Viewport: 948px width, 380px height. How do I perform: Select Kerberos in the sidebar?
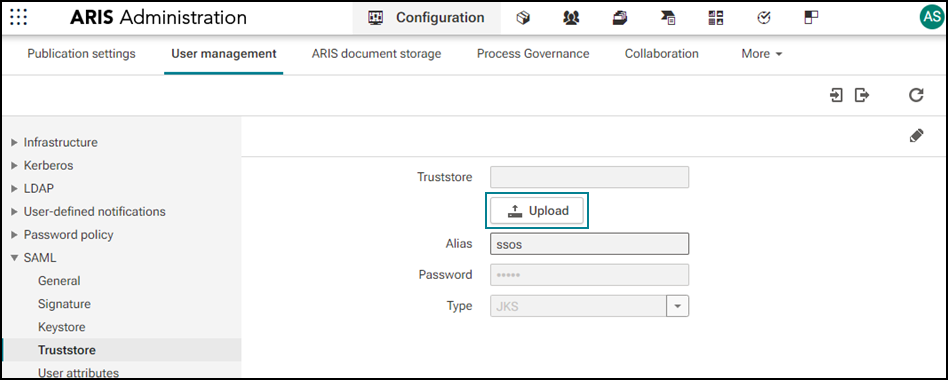tap(48, 166)
